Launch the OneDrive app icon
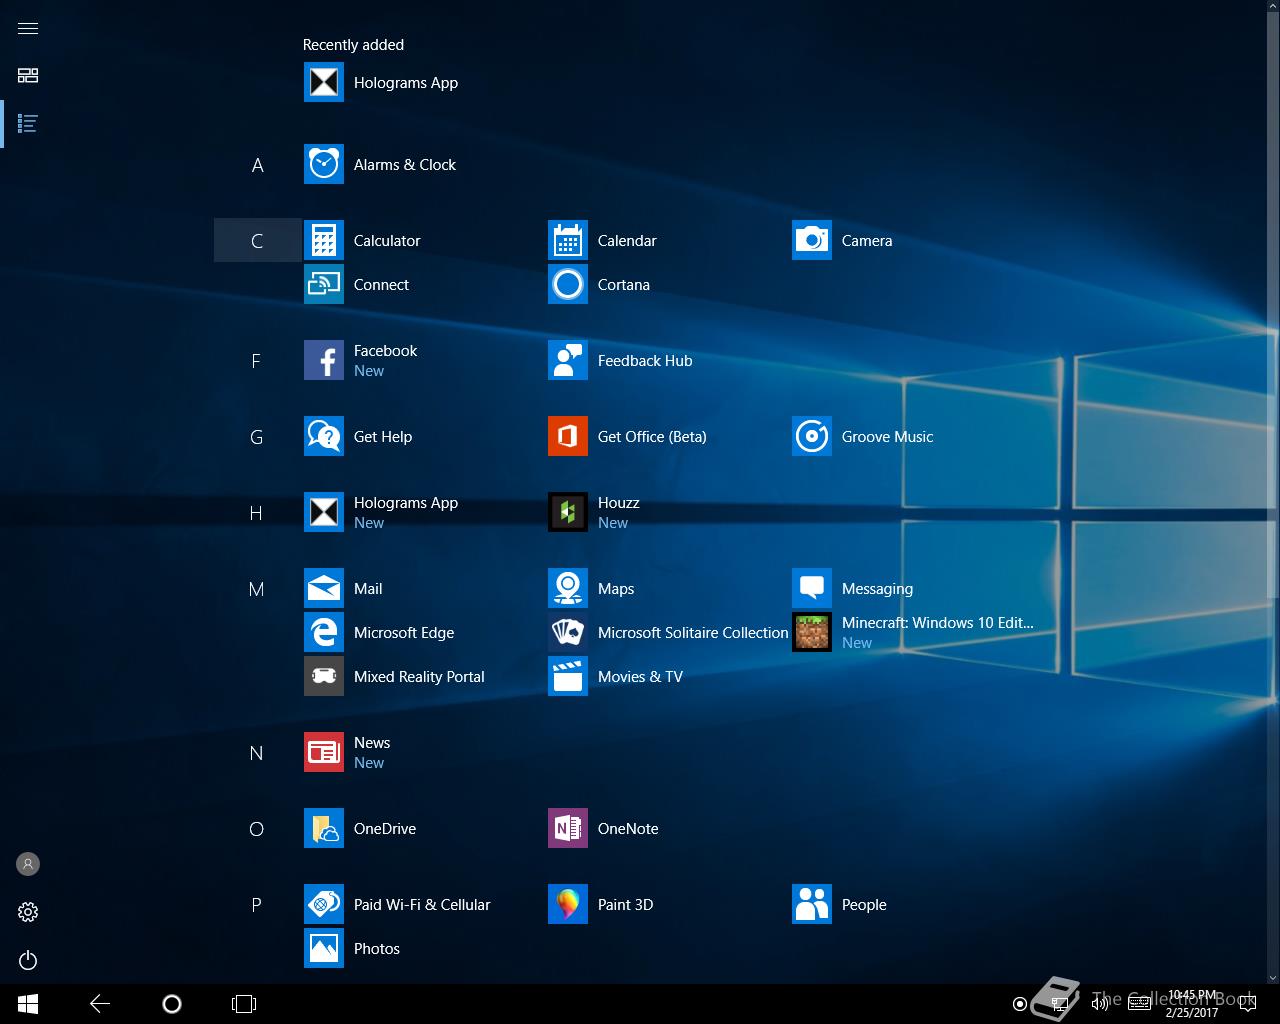Screen dimensions: 1280x1024 tap(324, 828)
